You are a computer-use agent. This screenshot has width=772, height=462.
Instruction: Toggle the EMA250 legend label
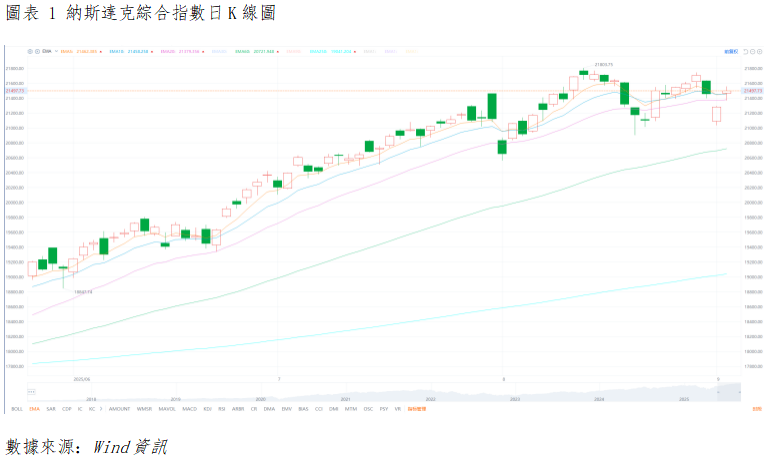pos(318,51)
